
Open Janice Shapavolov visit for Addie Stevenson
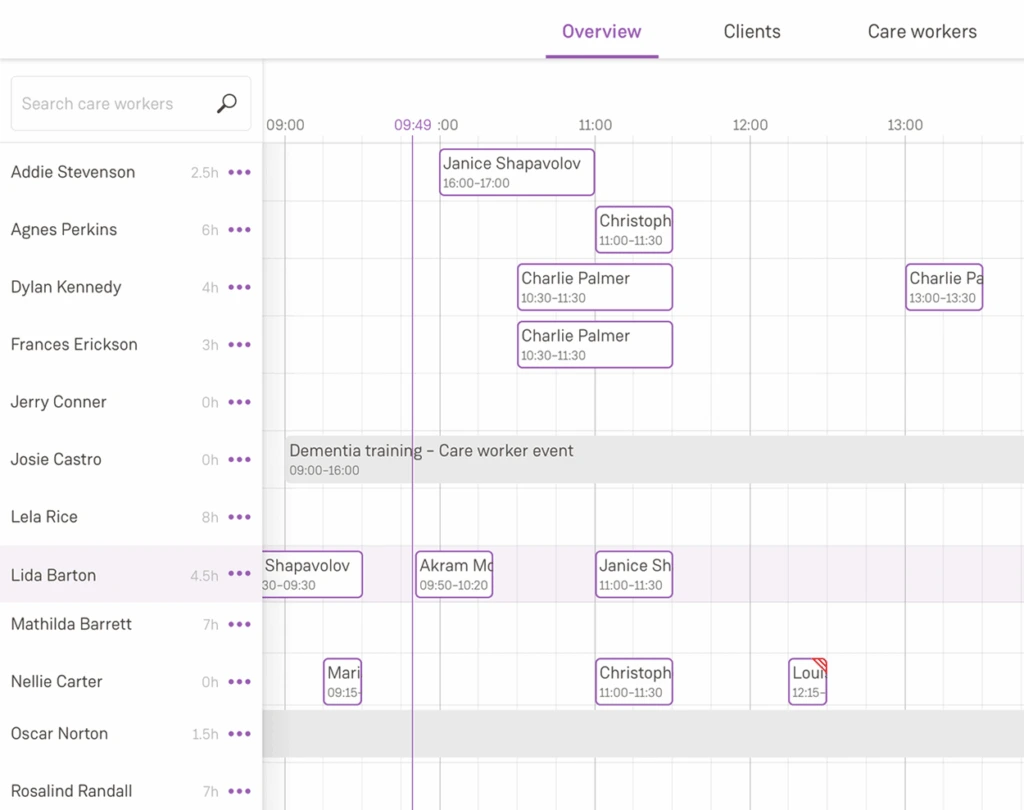pos(516,172)
